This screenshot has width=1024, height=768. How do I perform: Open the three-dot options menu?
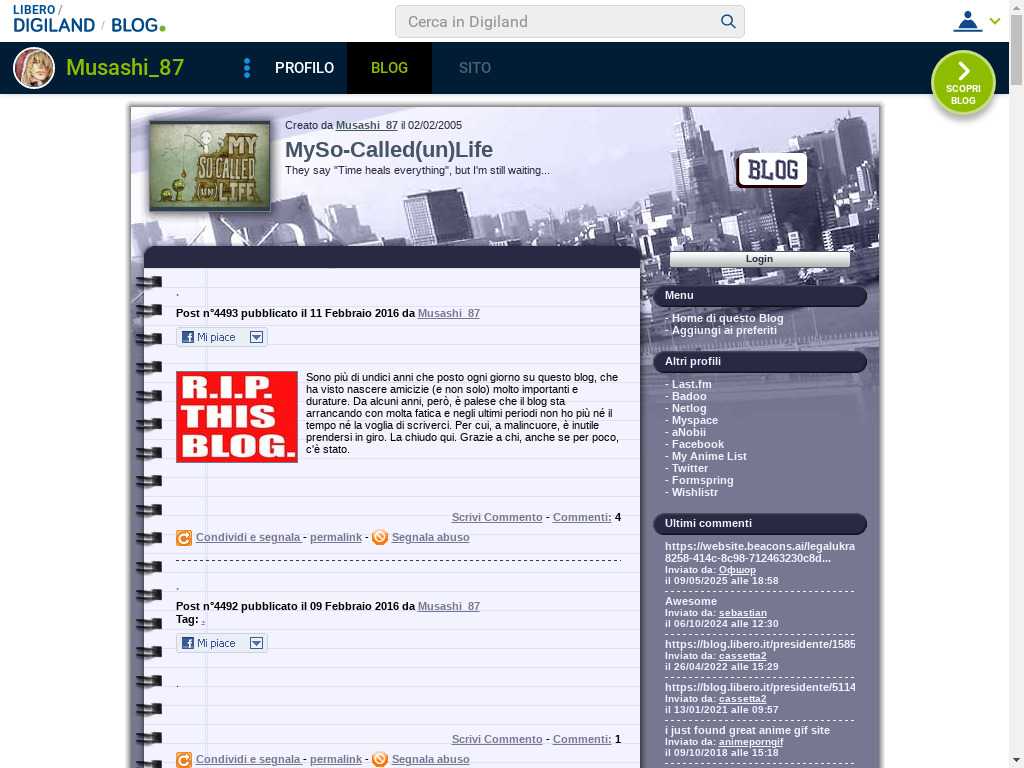(x=247, y=68)
